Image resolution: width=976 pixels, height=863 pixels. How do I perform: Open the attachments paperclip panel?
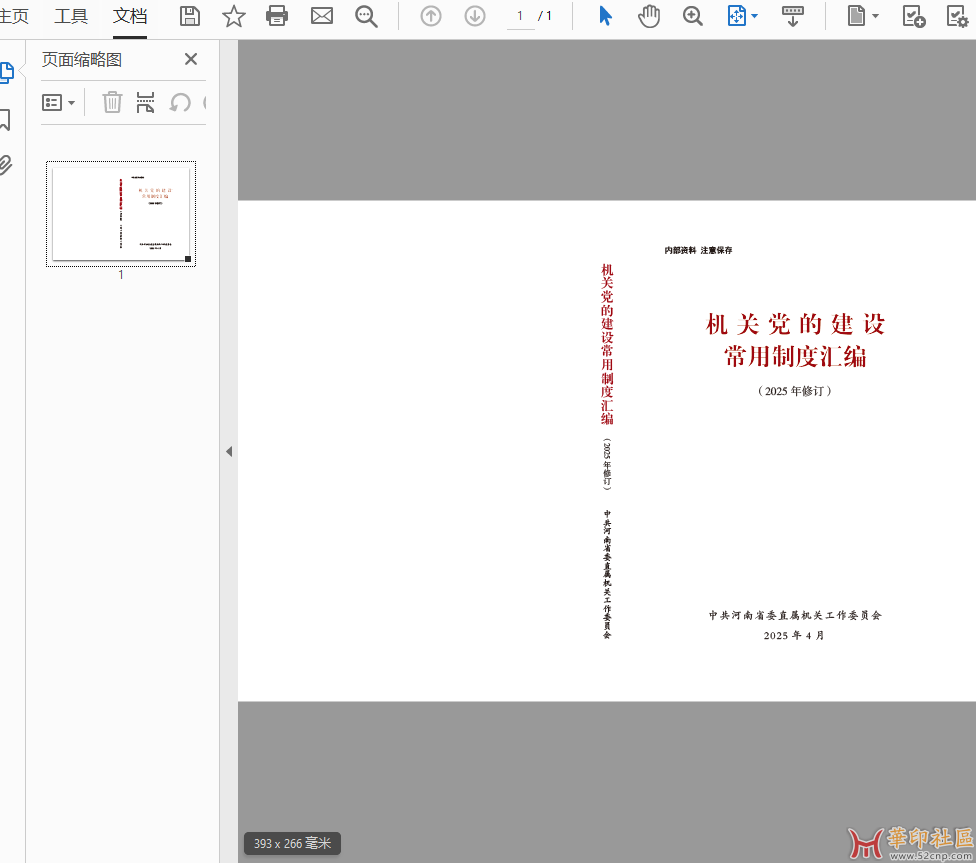click(x=5, y=165)
